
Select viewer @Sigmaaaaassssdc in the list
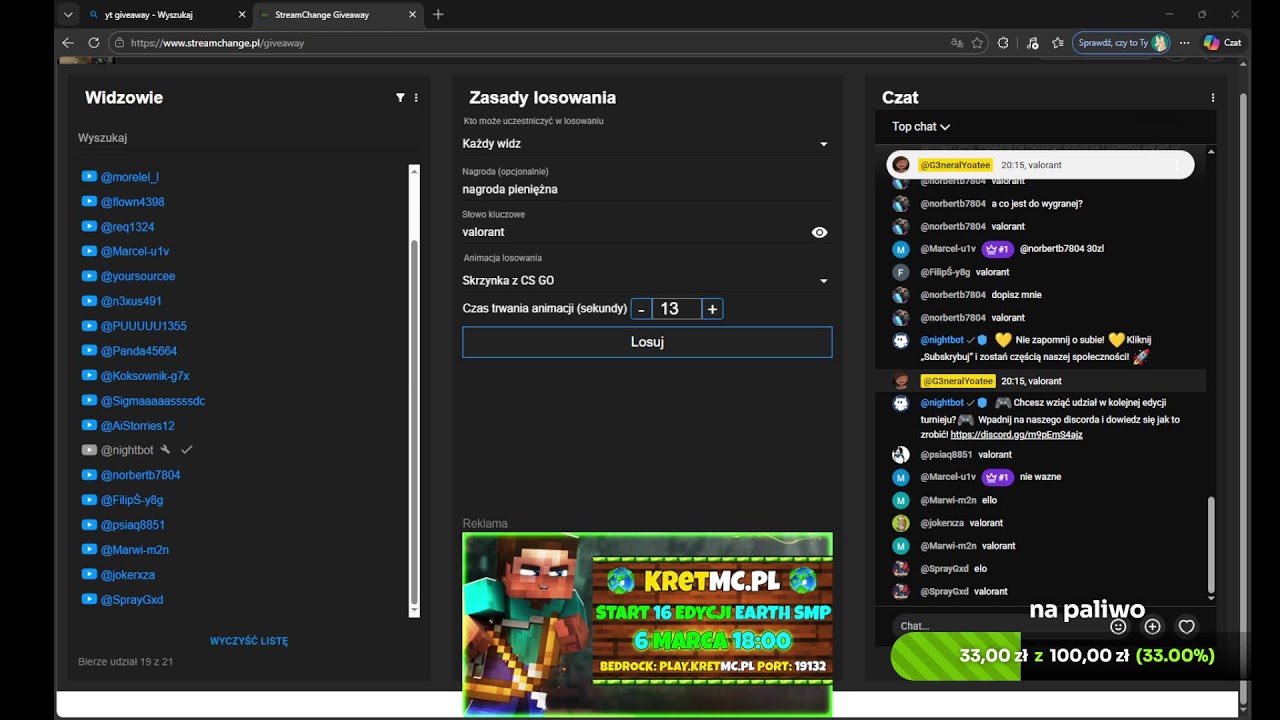click(153, 401)
